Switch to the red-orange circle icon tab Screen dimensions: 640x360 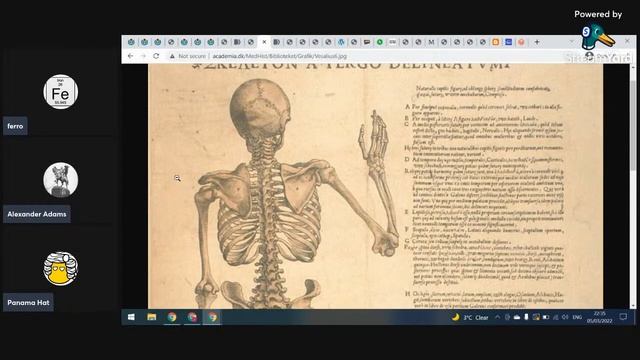point(521,42)
